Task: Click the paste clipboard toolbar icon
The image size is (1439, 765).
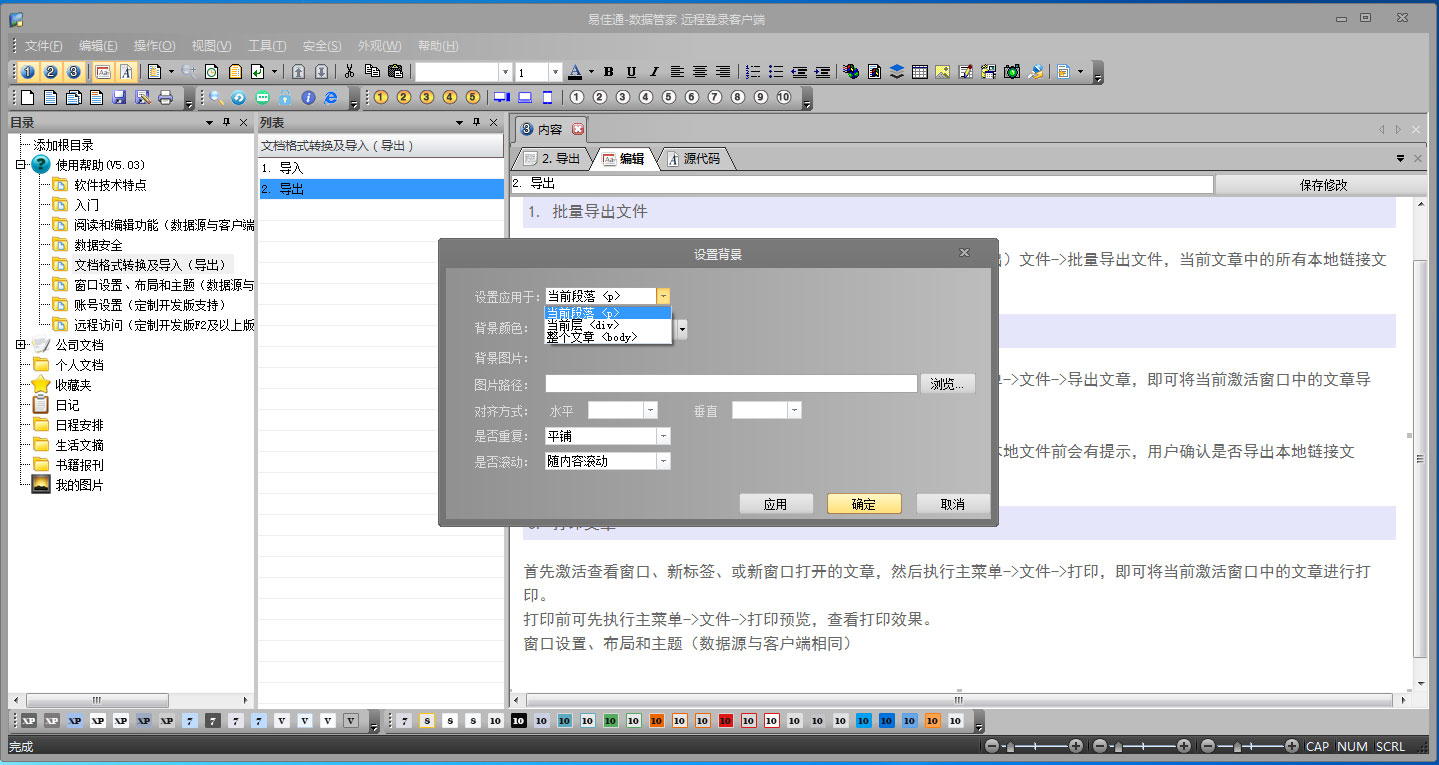Action: [x=395, y=72]
